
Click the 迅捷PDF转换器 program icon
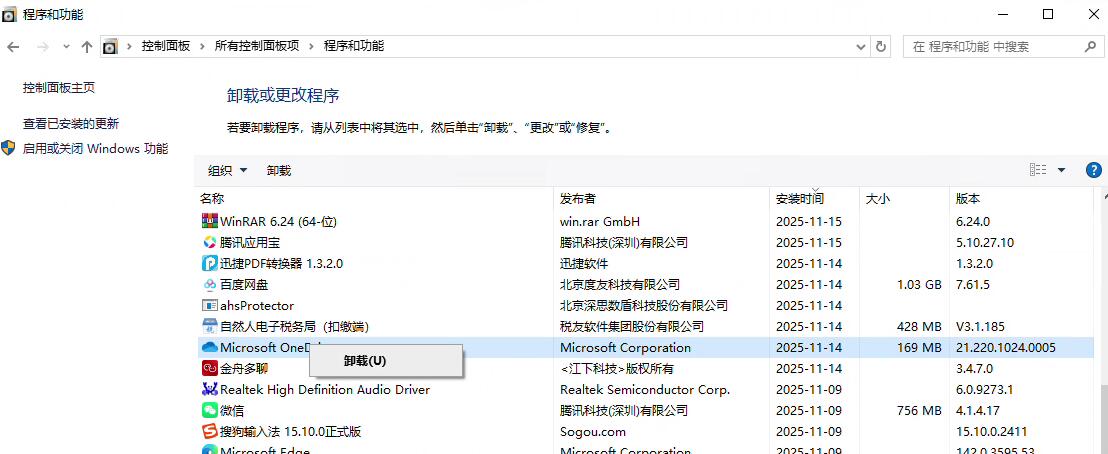tap(210, 263)
